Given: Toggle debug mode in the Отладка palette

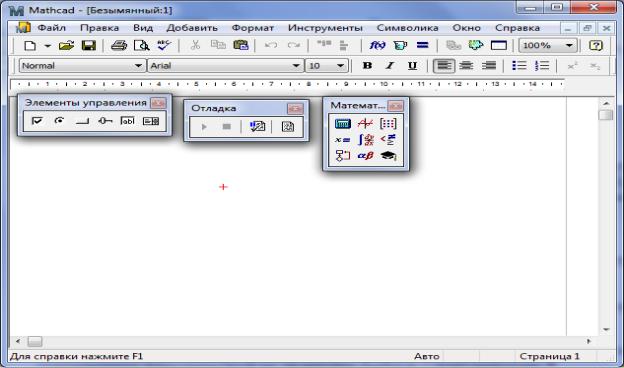Looking at the screenshot, I should pos(257,127).
